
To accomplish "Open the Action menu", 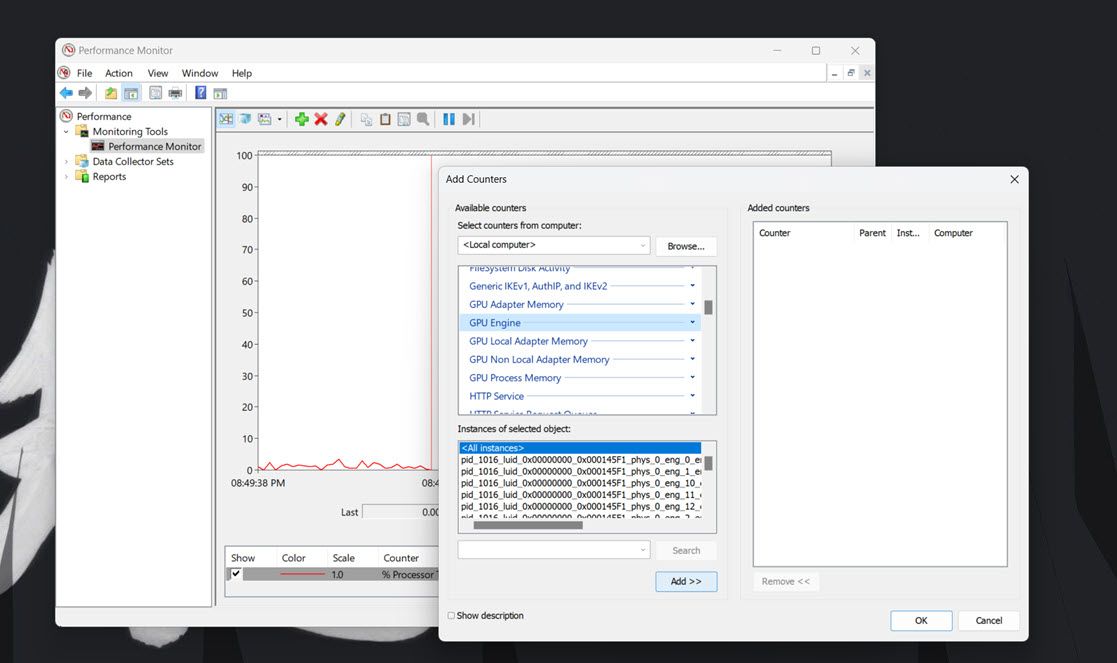I will (x=119, y=73).
